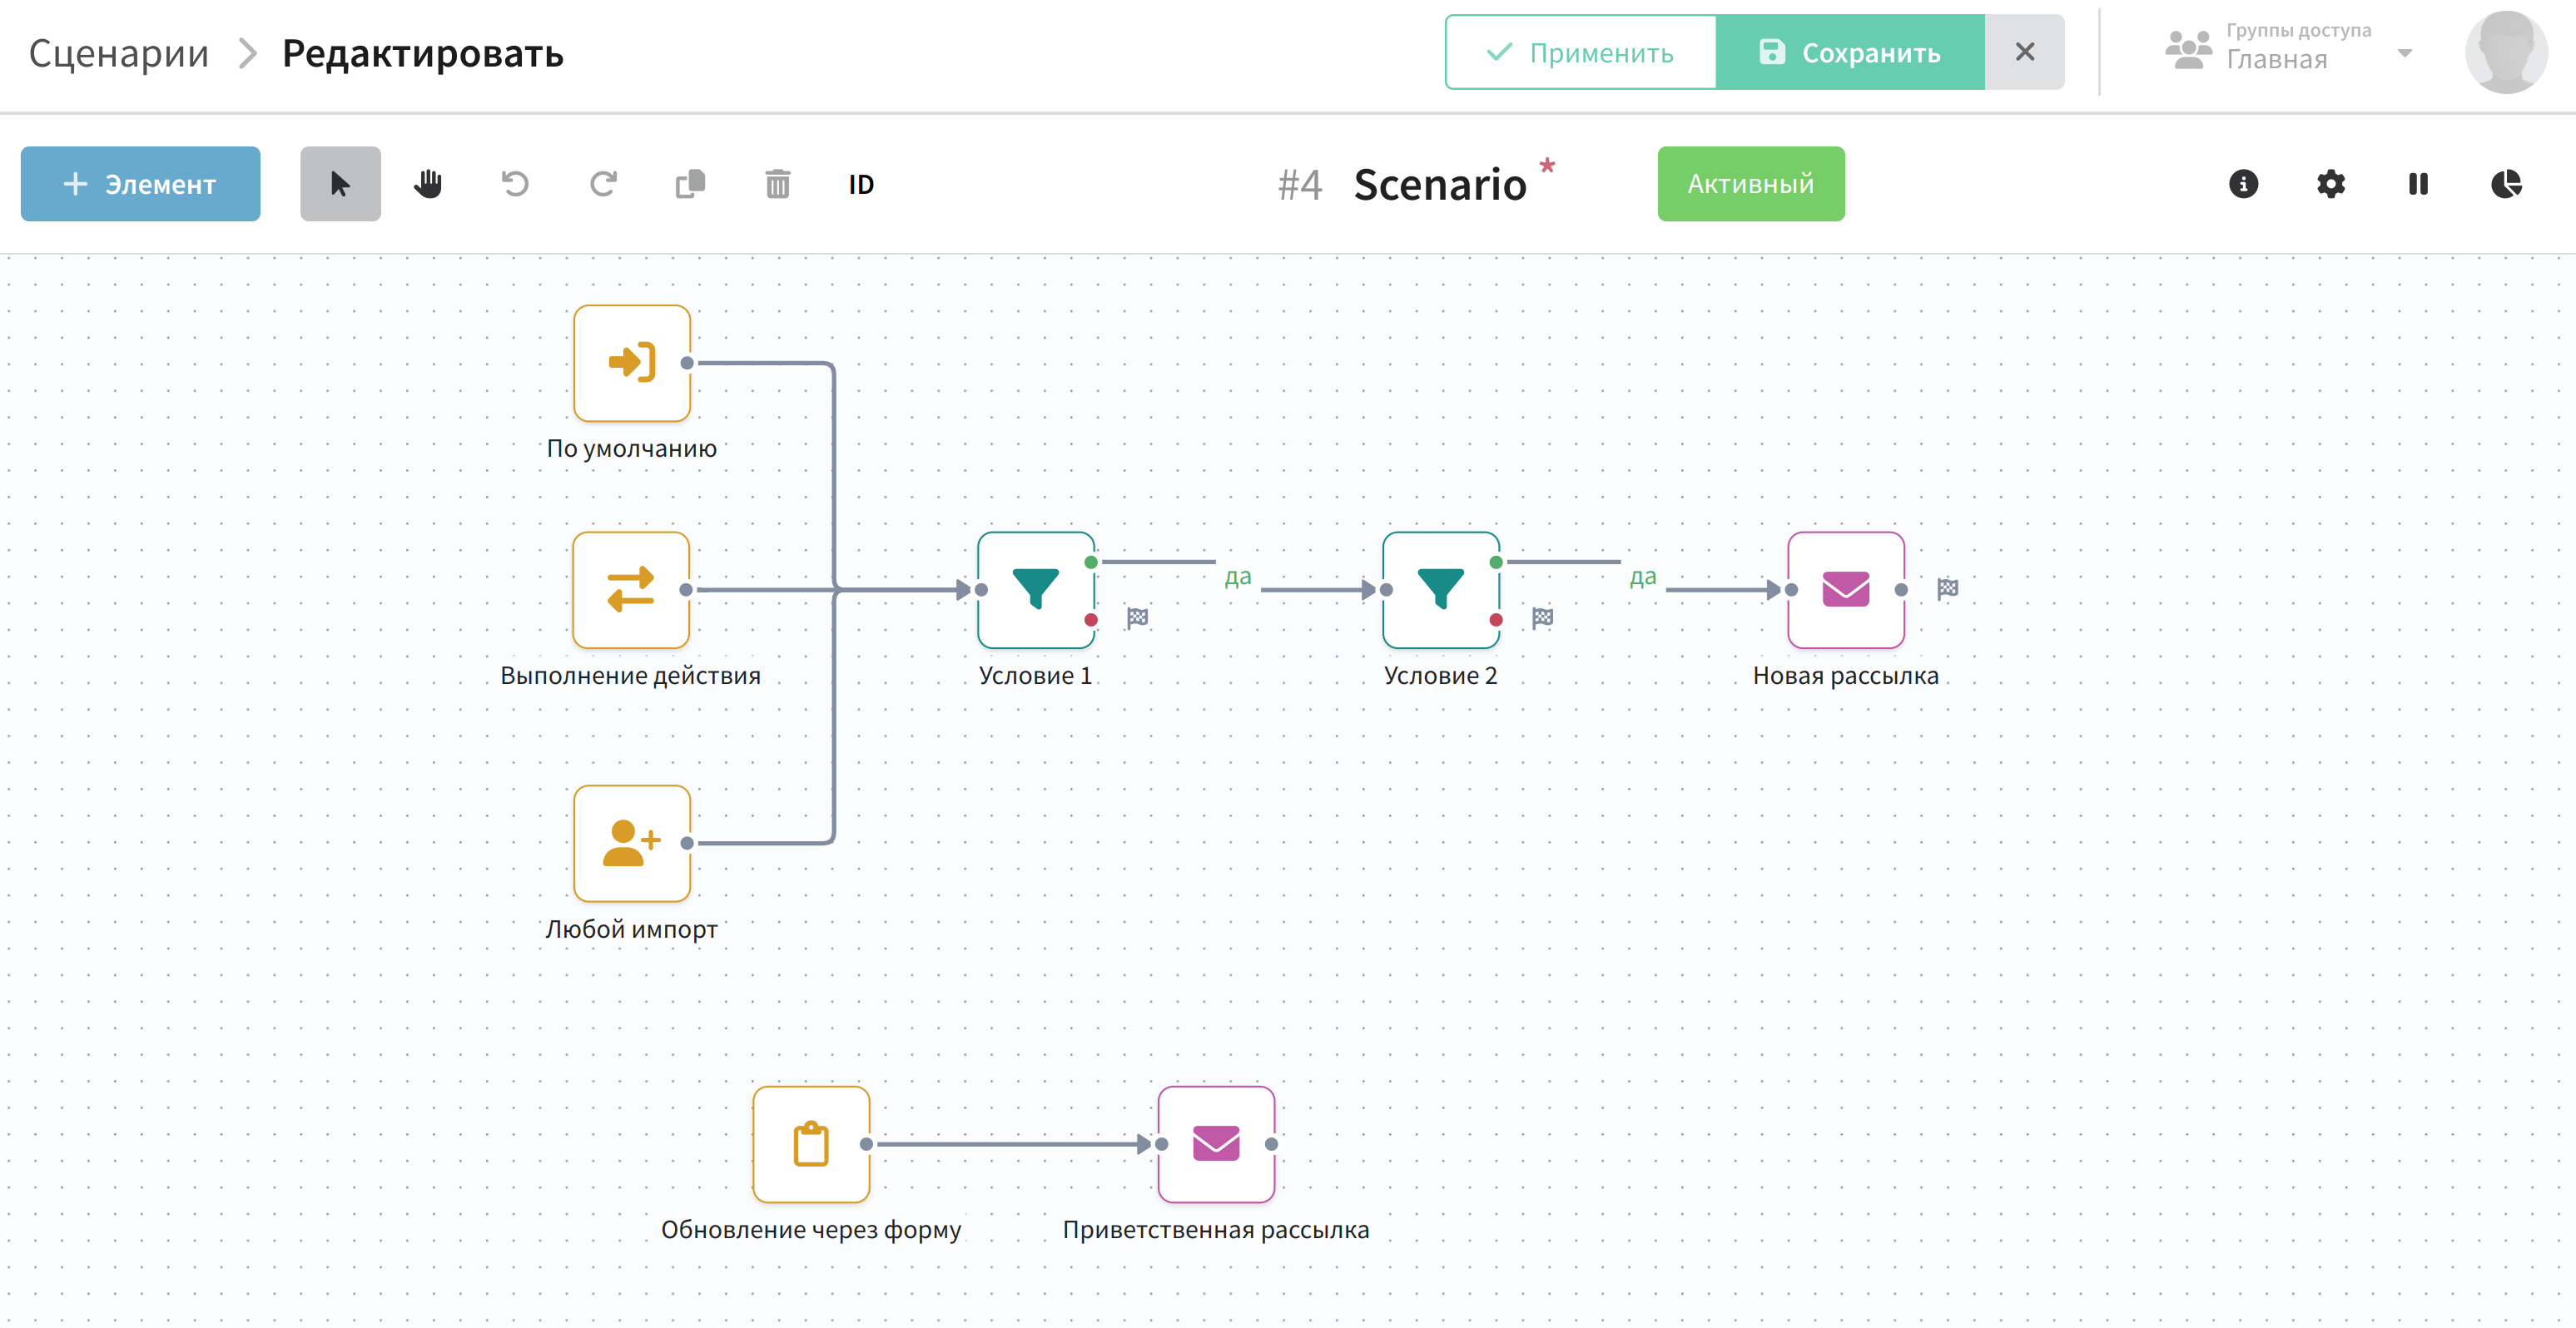Open the pie chart statistics
The width and height of the screenshot is (2576, 1328).
click(x=2506, y=184)
